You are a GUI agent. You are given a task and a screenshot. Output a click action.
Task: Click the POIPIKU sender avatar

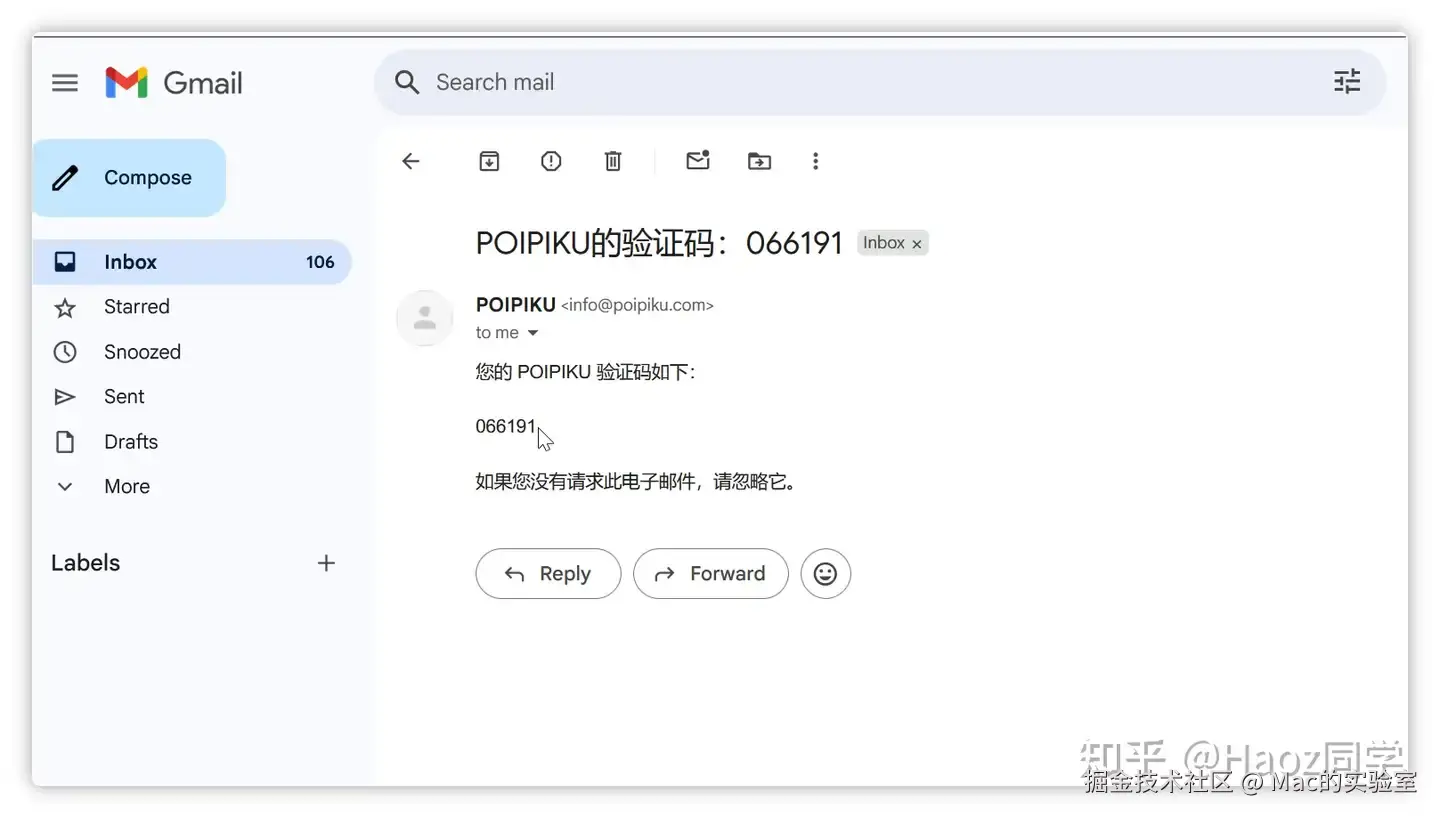click(425, 318)
